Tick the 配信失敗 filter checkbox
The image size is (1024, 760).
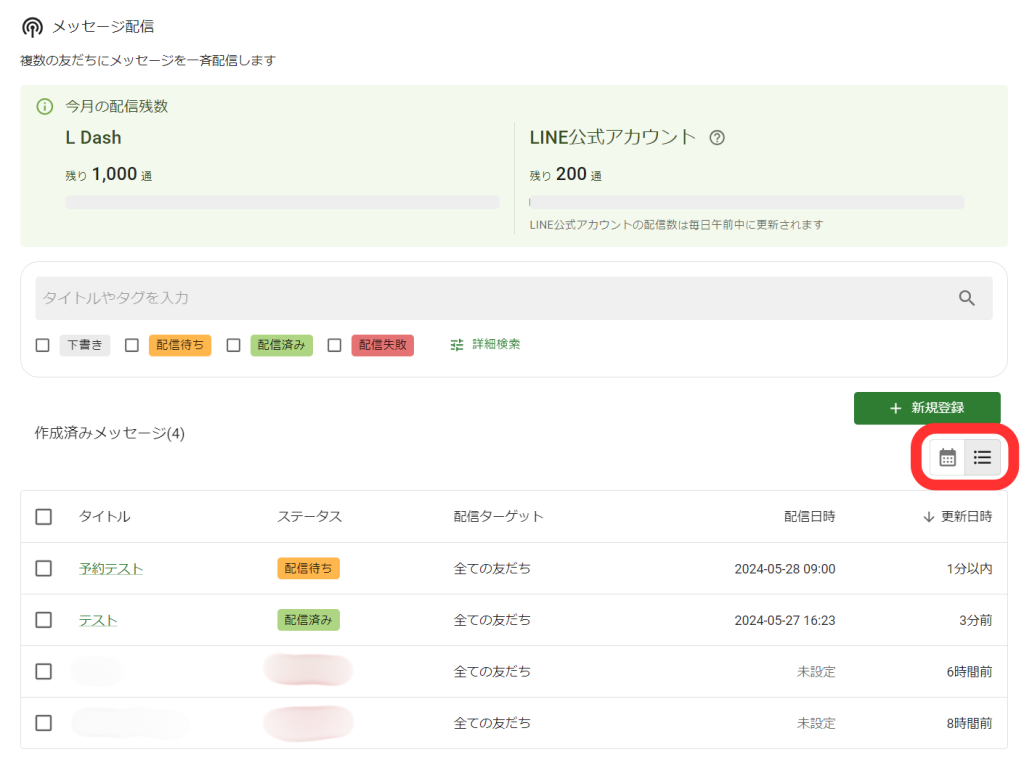(x=335, y=345)
